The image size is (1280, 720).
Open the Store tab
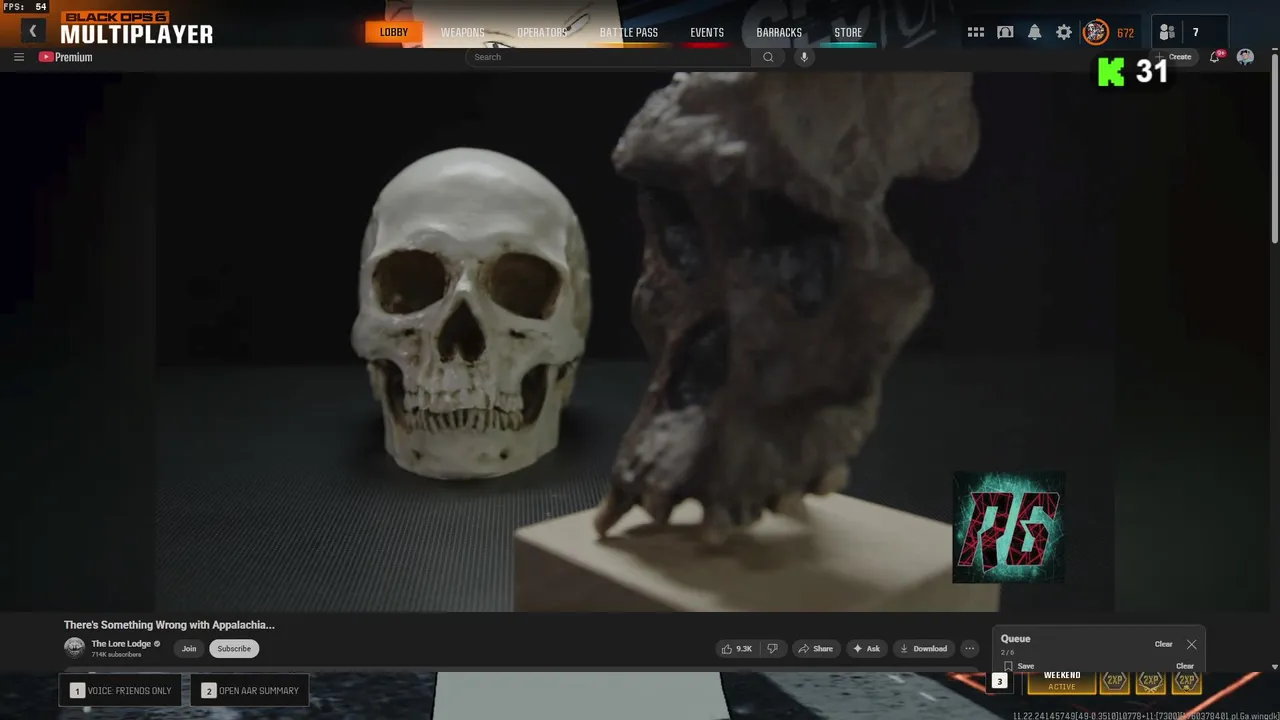[x=848, y=33]
